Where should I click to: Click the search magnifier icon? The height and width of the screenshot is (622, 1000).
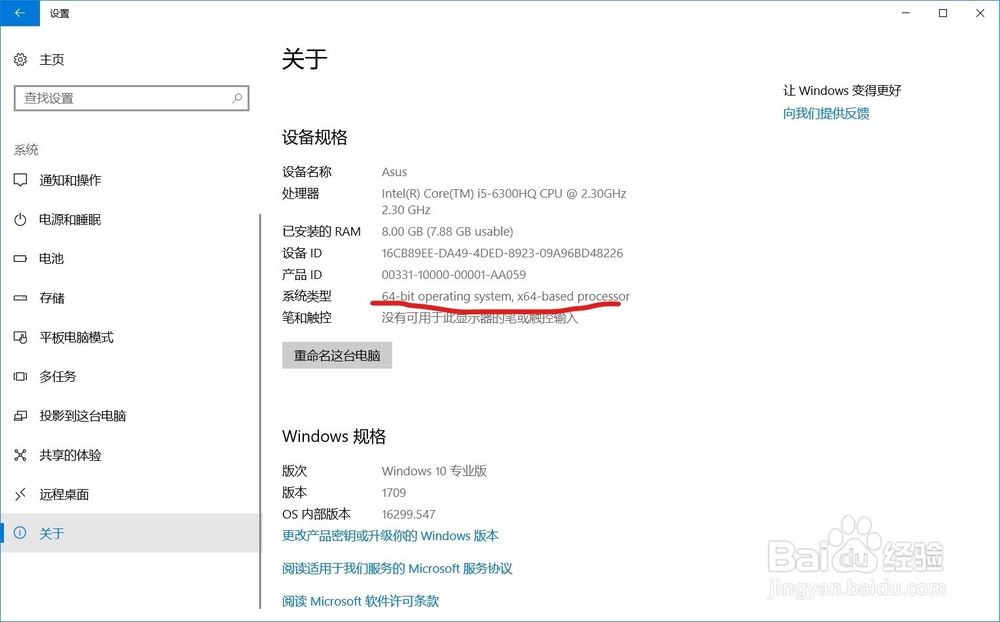(x=237, y=98)
